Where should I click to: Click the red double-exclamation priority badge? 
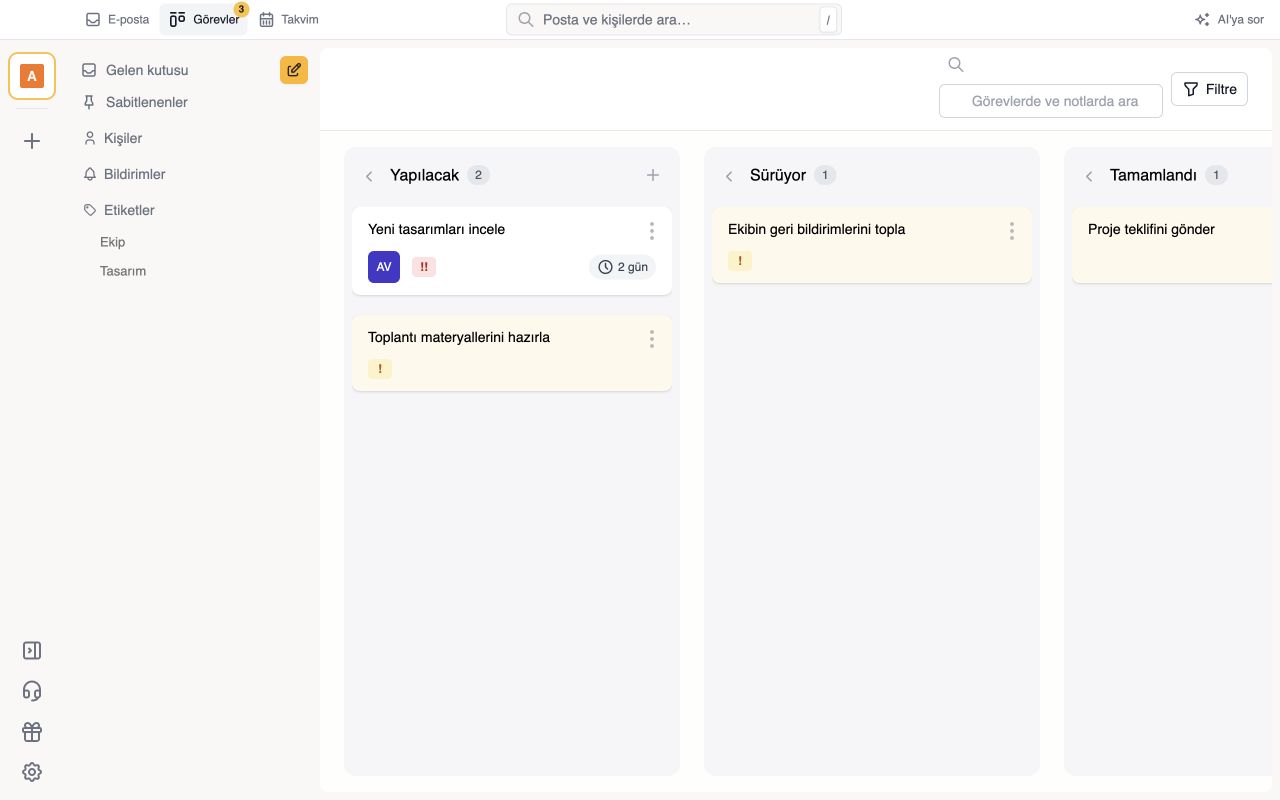[424, 267]
